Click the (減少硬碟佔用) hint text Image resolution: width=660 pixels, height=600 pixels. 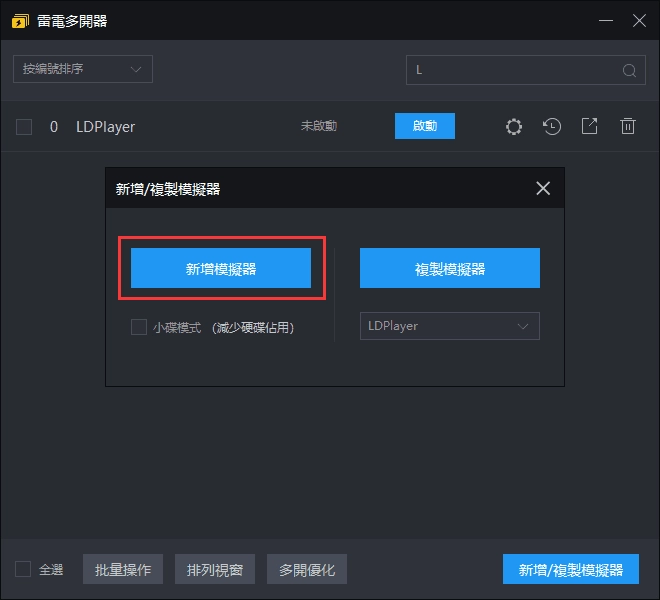253,328
